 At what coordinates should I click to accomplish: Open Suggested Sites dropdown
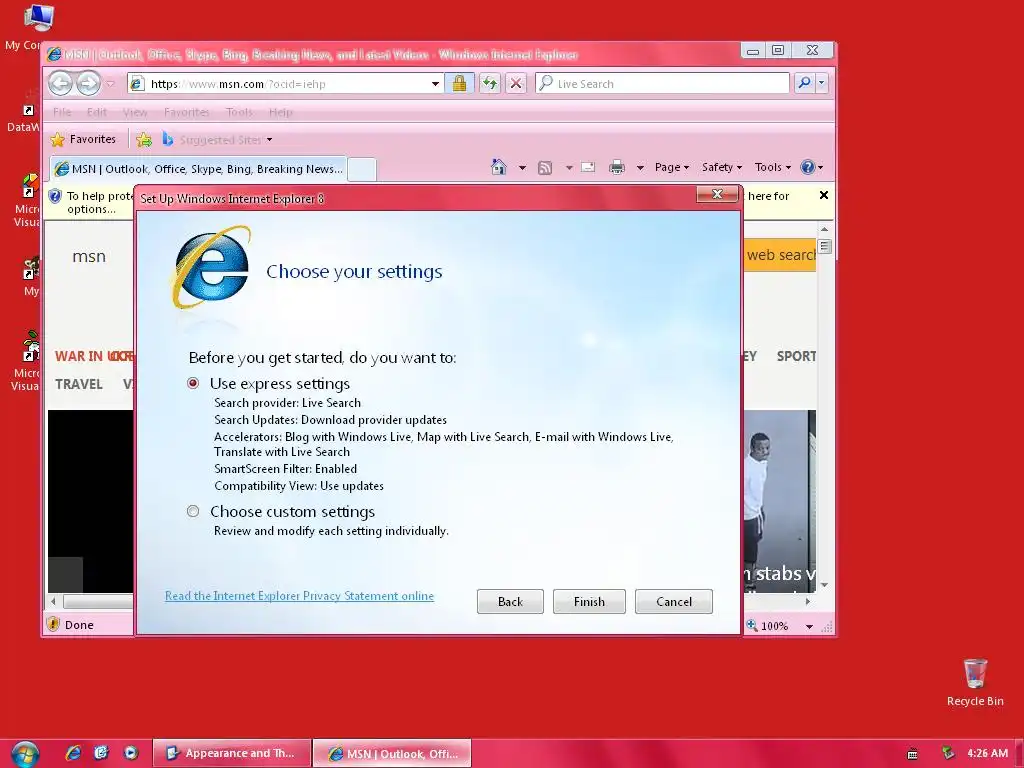point(217,140)
